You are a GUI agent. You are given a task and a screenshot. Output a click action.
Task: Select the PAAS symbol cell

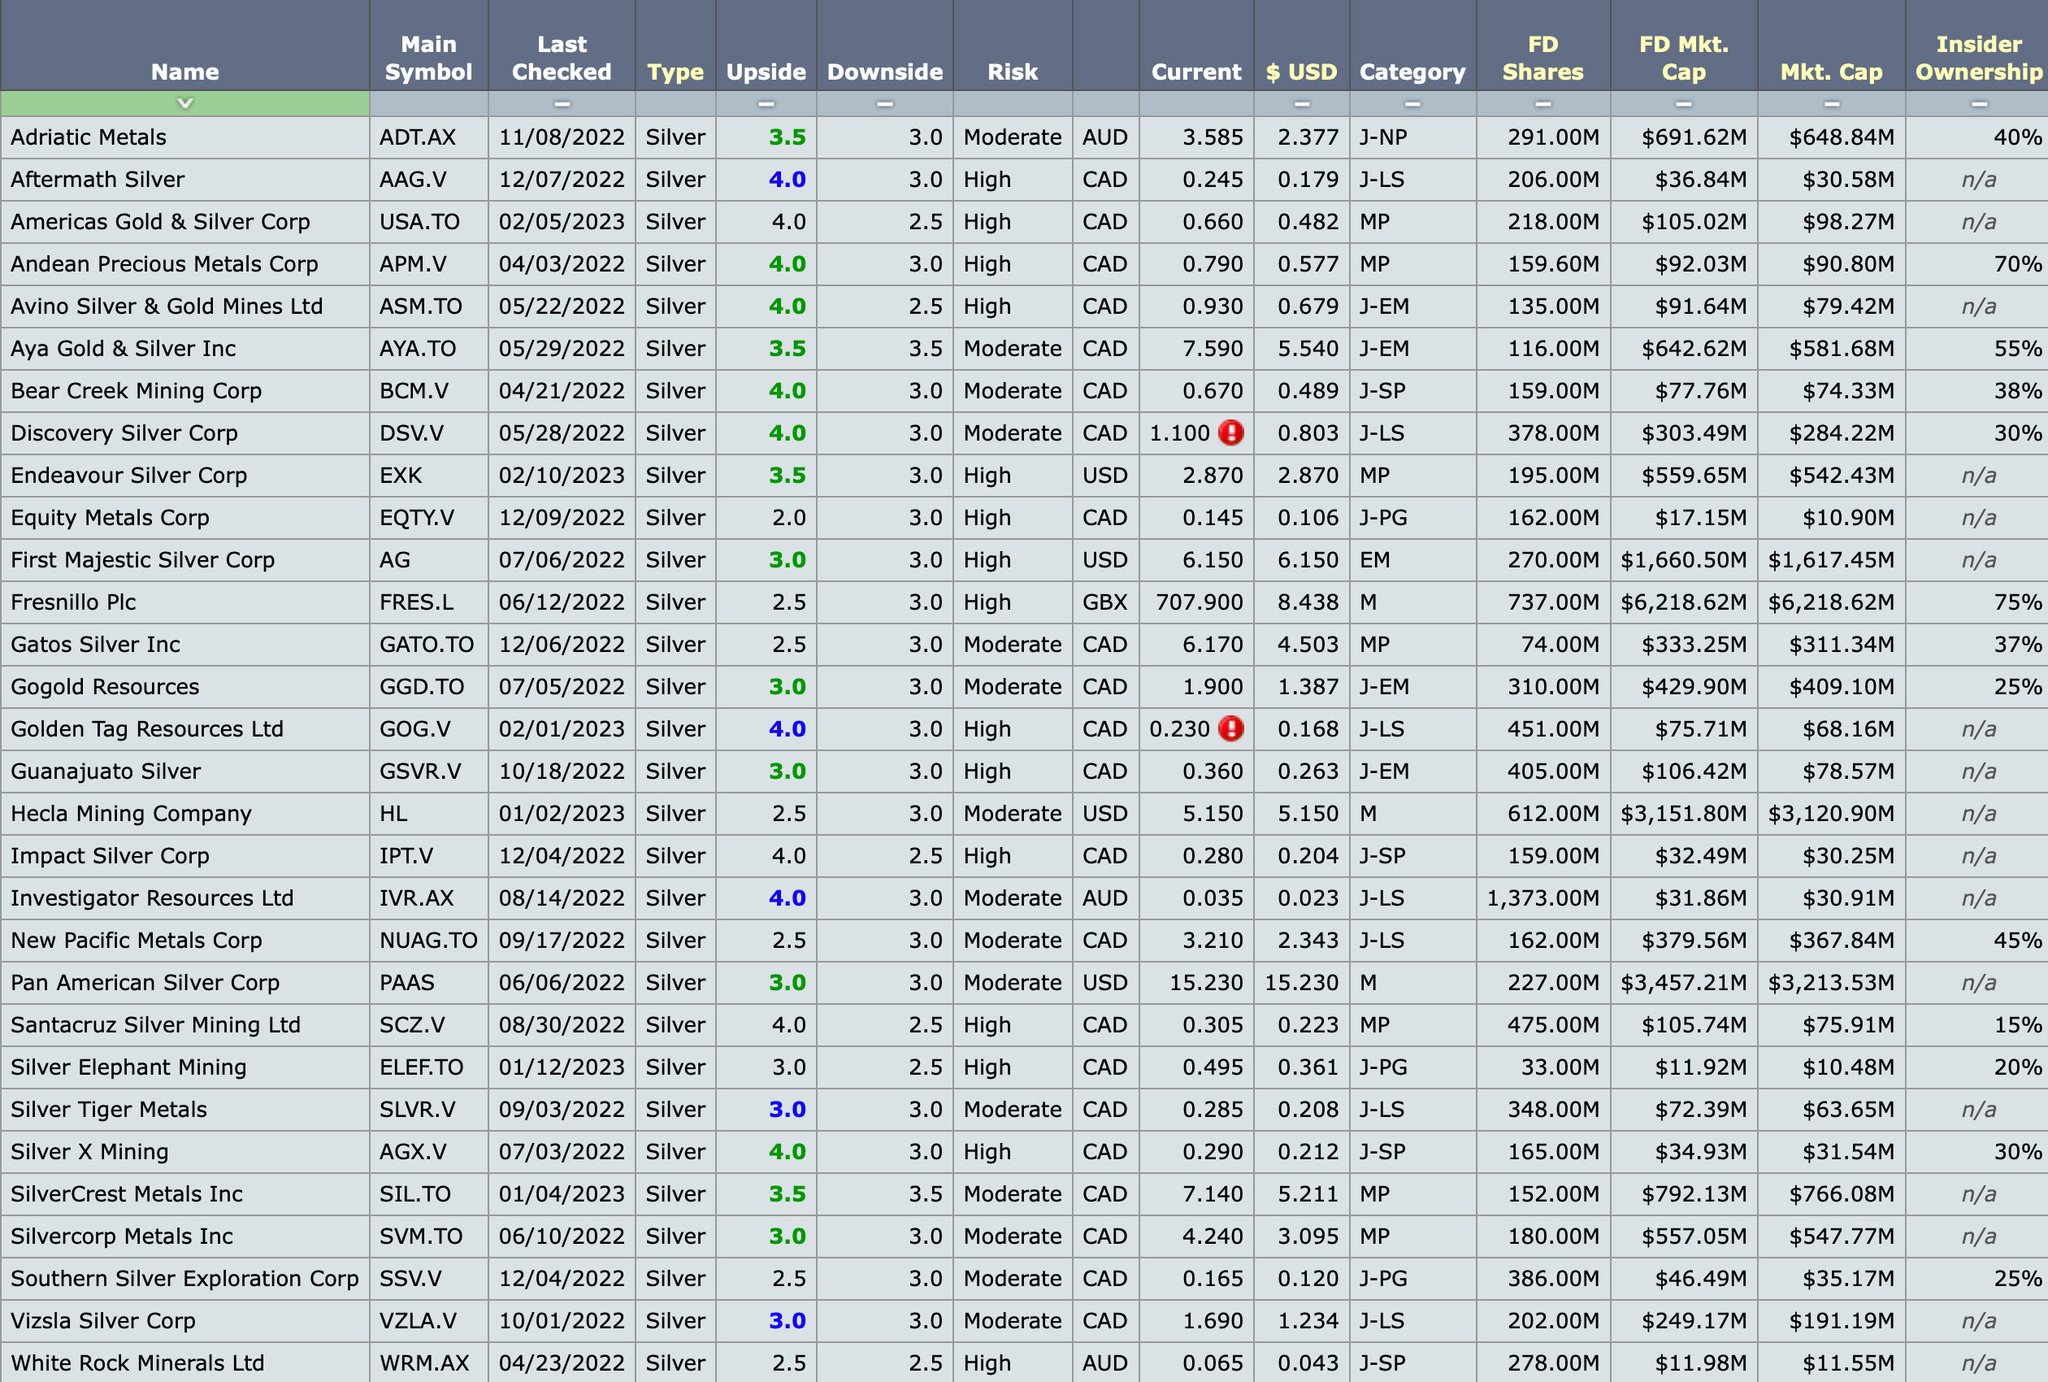pyautogui.click(x=407, y=983)
